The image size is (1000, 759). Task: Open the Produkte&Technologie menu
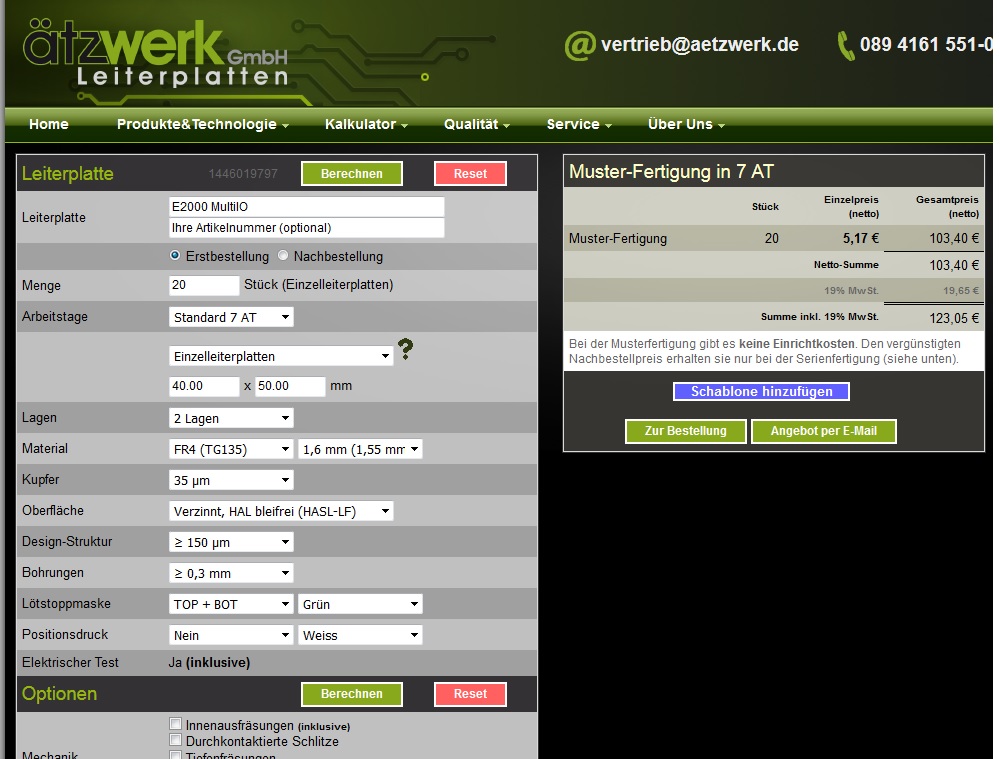tap(202, 125)
